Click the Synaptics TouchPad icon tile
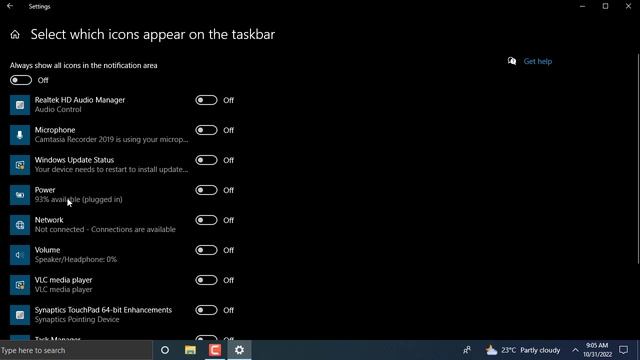The height and width of the screenshot is (360, 640). pyautogui.click(x=20, y=315)
